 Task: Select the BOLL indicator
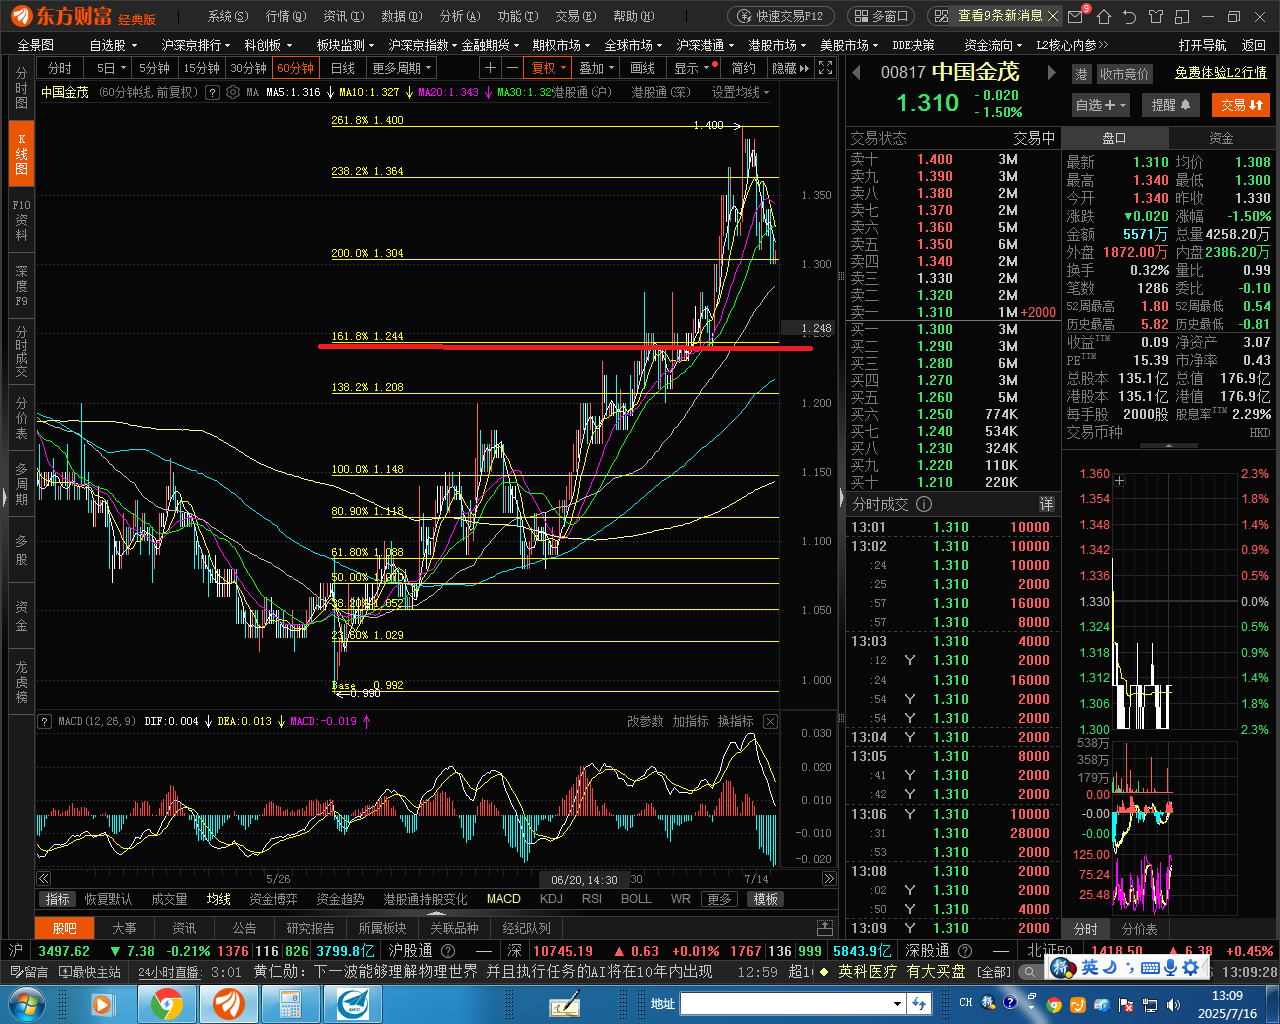coord(636,899)
